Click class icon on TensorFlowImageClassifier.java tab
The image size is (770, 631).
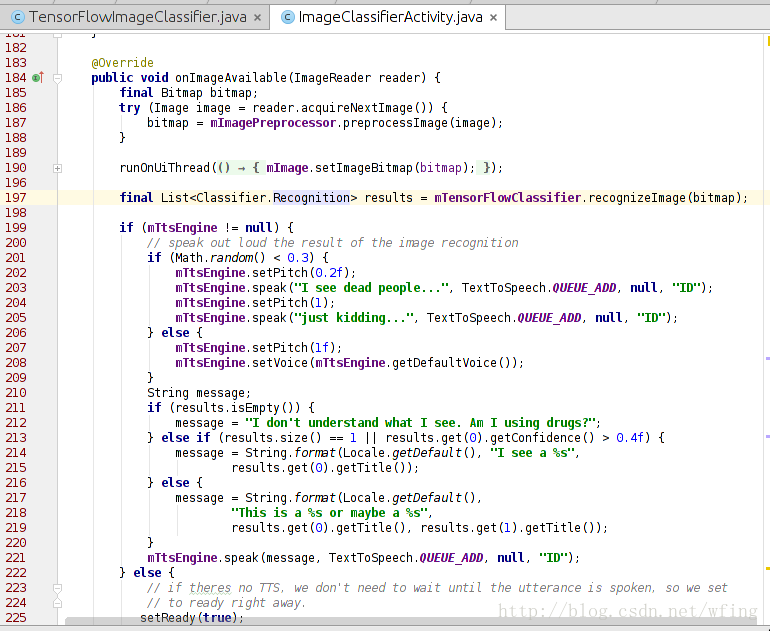click(18, 18)
